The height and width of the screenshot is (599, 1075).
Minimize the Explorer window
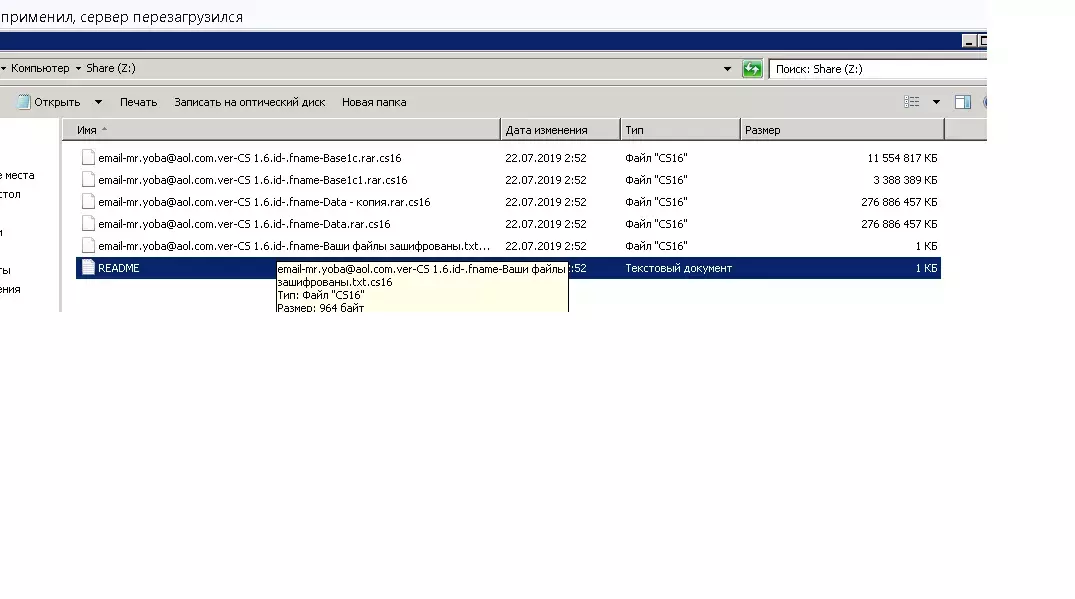(968, 41)
